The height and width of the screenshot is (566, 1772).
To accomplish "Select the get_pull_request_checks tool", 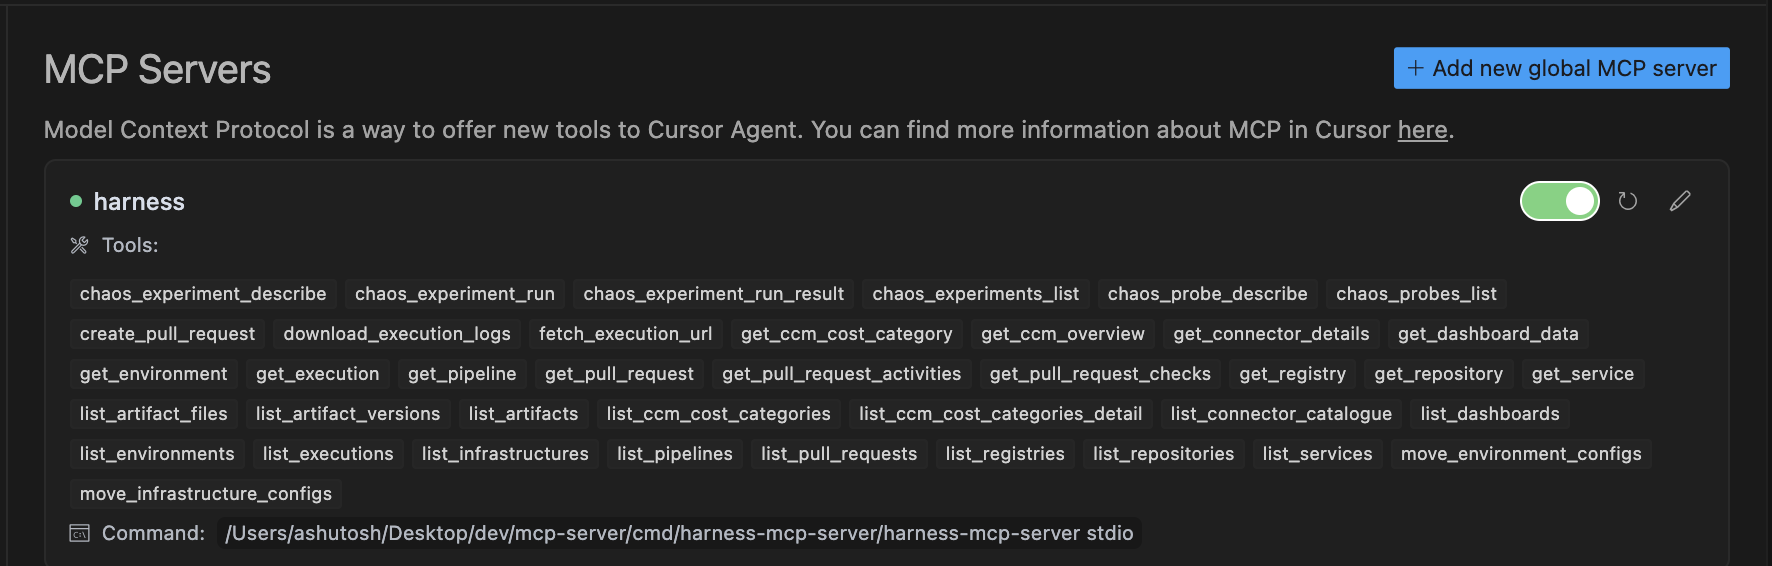I will (x=1100, y=374).
